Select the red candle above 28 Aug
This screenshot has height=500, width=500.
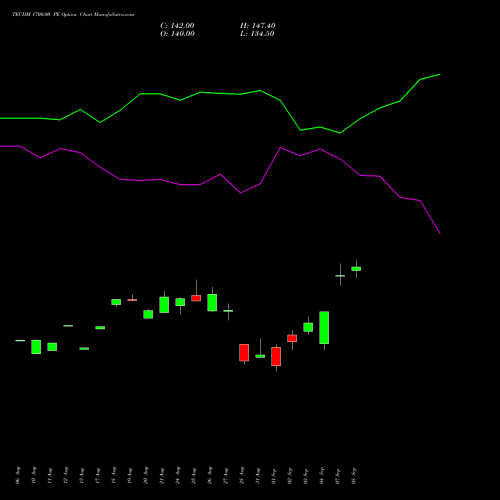pyautogui.click(x=244, y=353)
